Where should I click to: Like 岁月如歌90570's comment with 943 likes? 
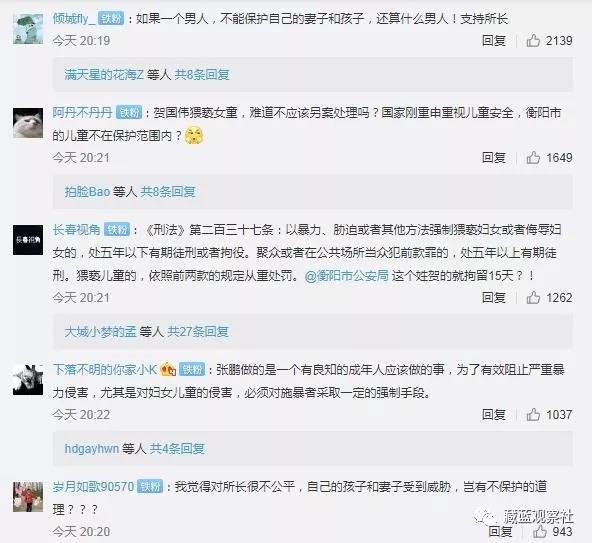[x=540, y=531]
